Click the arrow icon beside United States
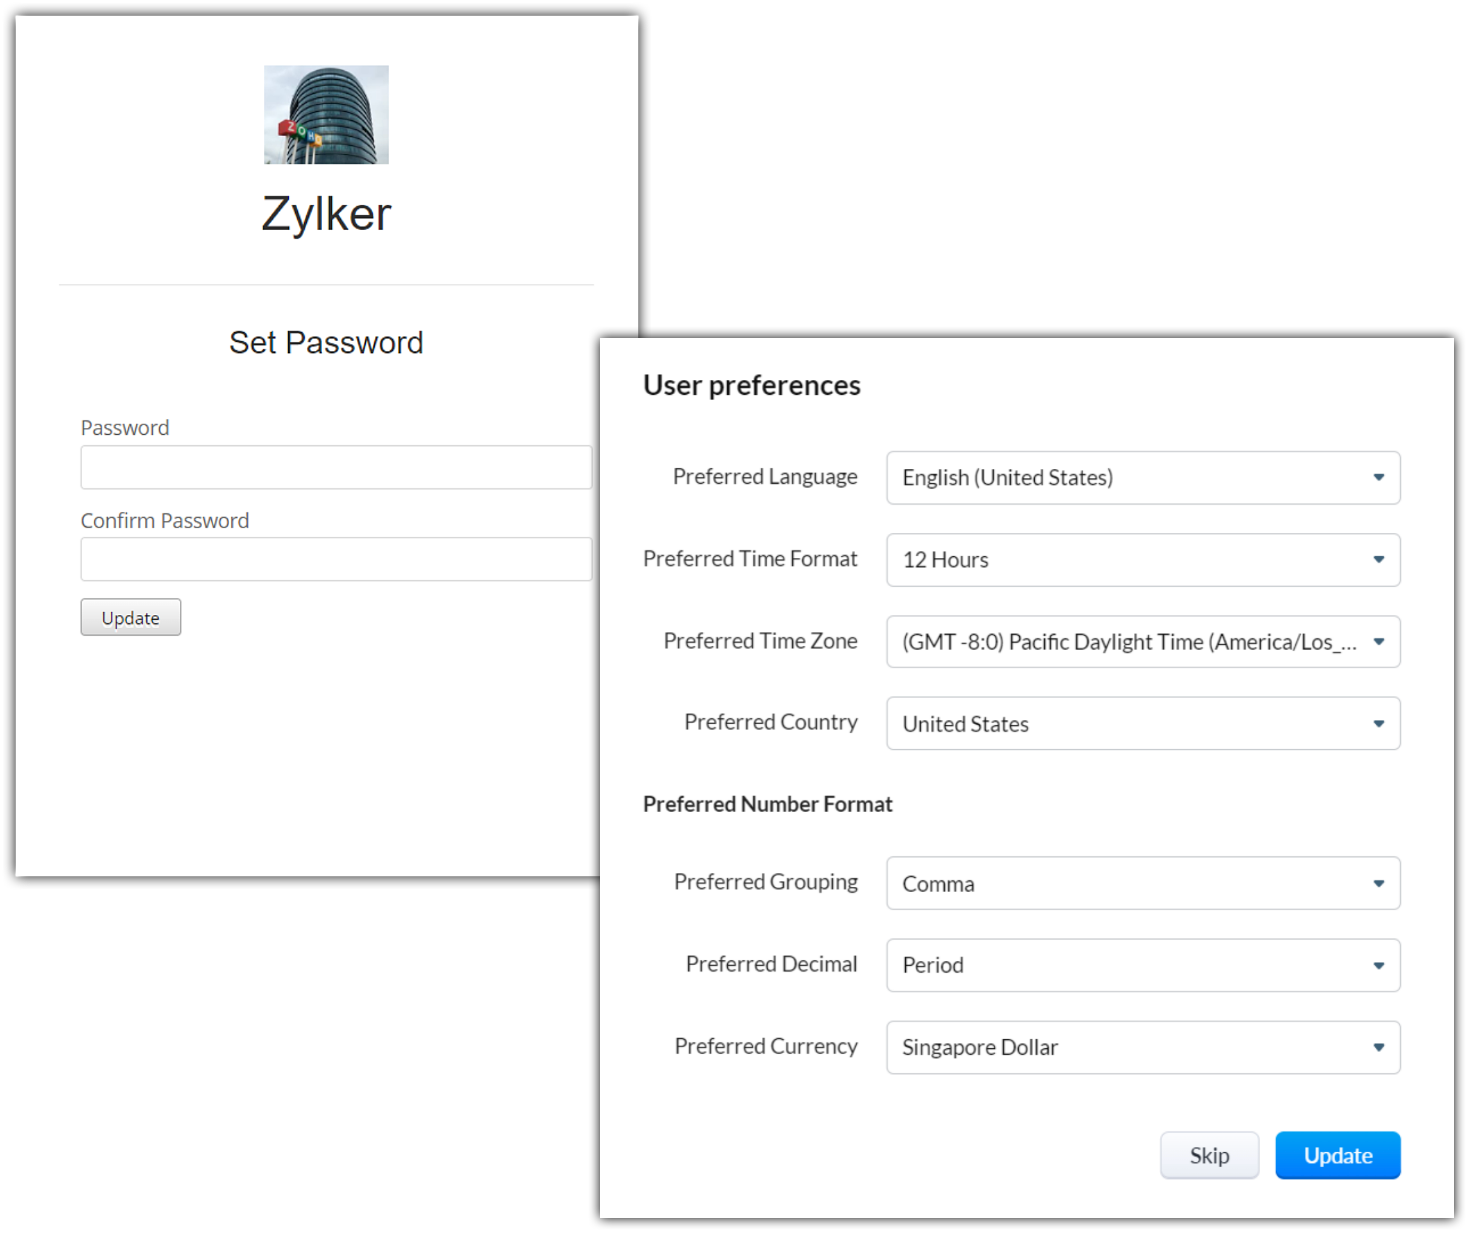The width and height of the screenshot is (1470, 1238). coord(1378,724)
